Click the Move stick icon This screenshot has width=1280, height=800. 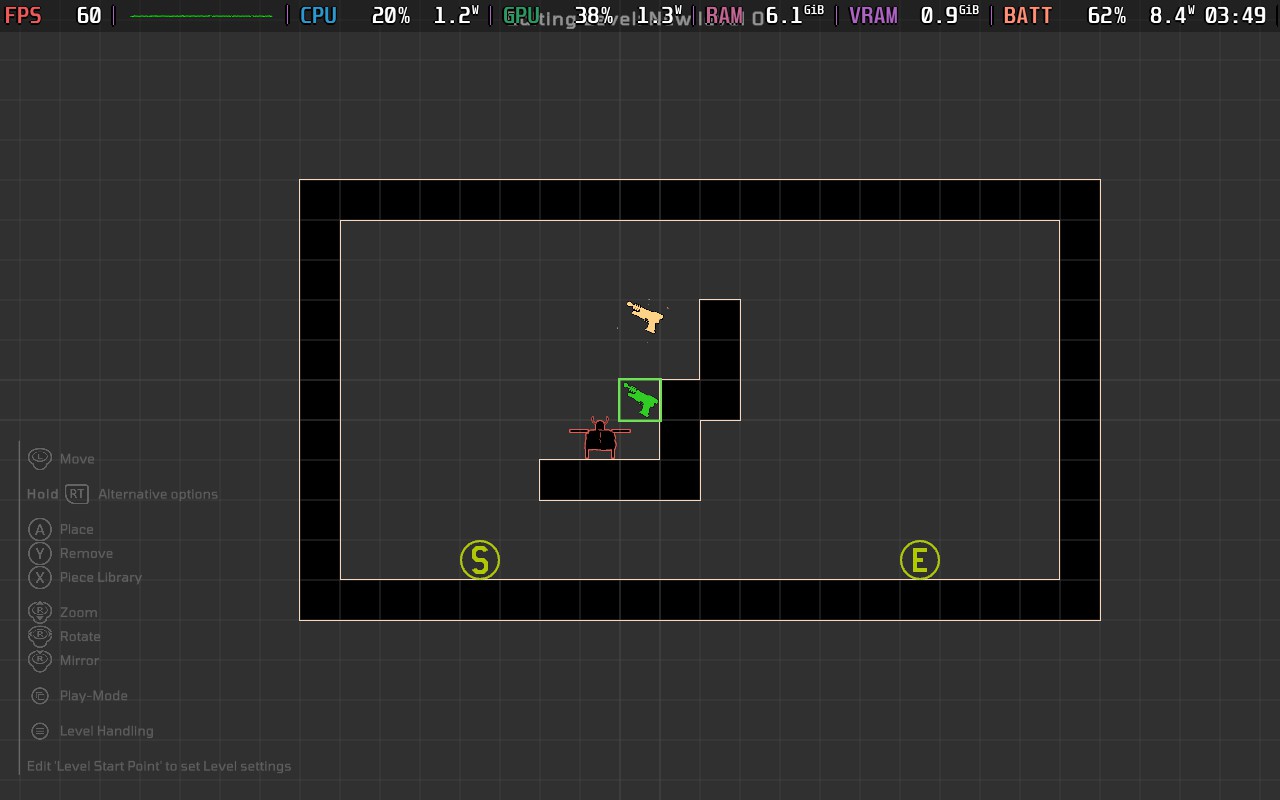[40, 458]
